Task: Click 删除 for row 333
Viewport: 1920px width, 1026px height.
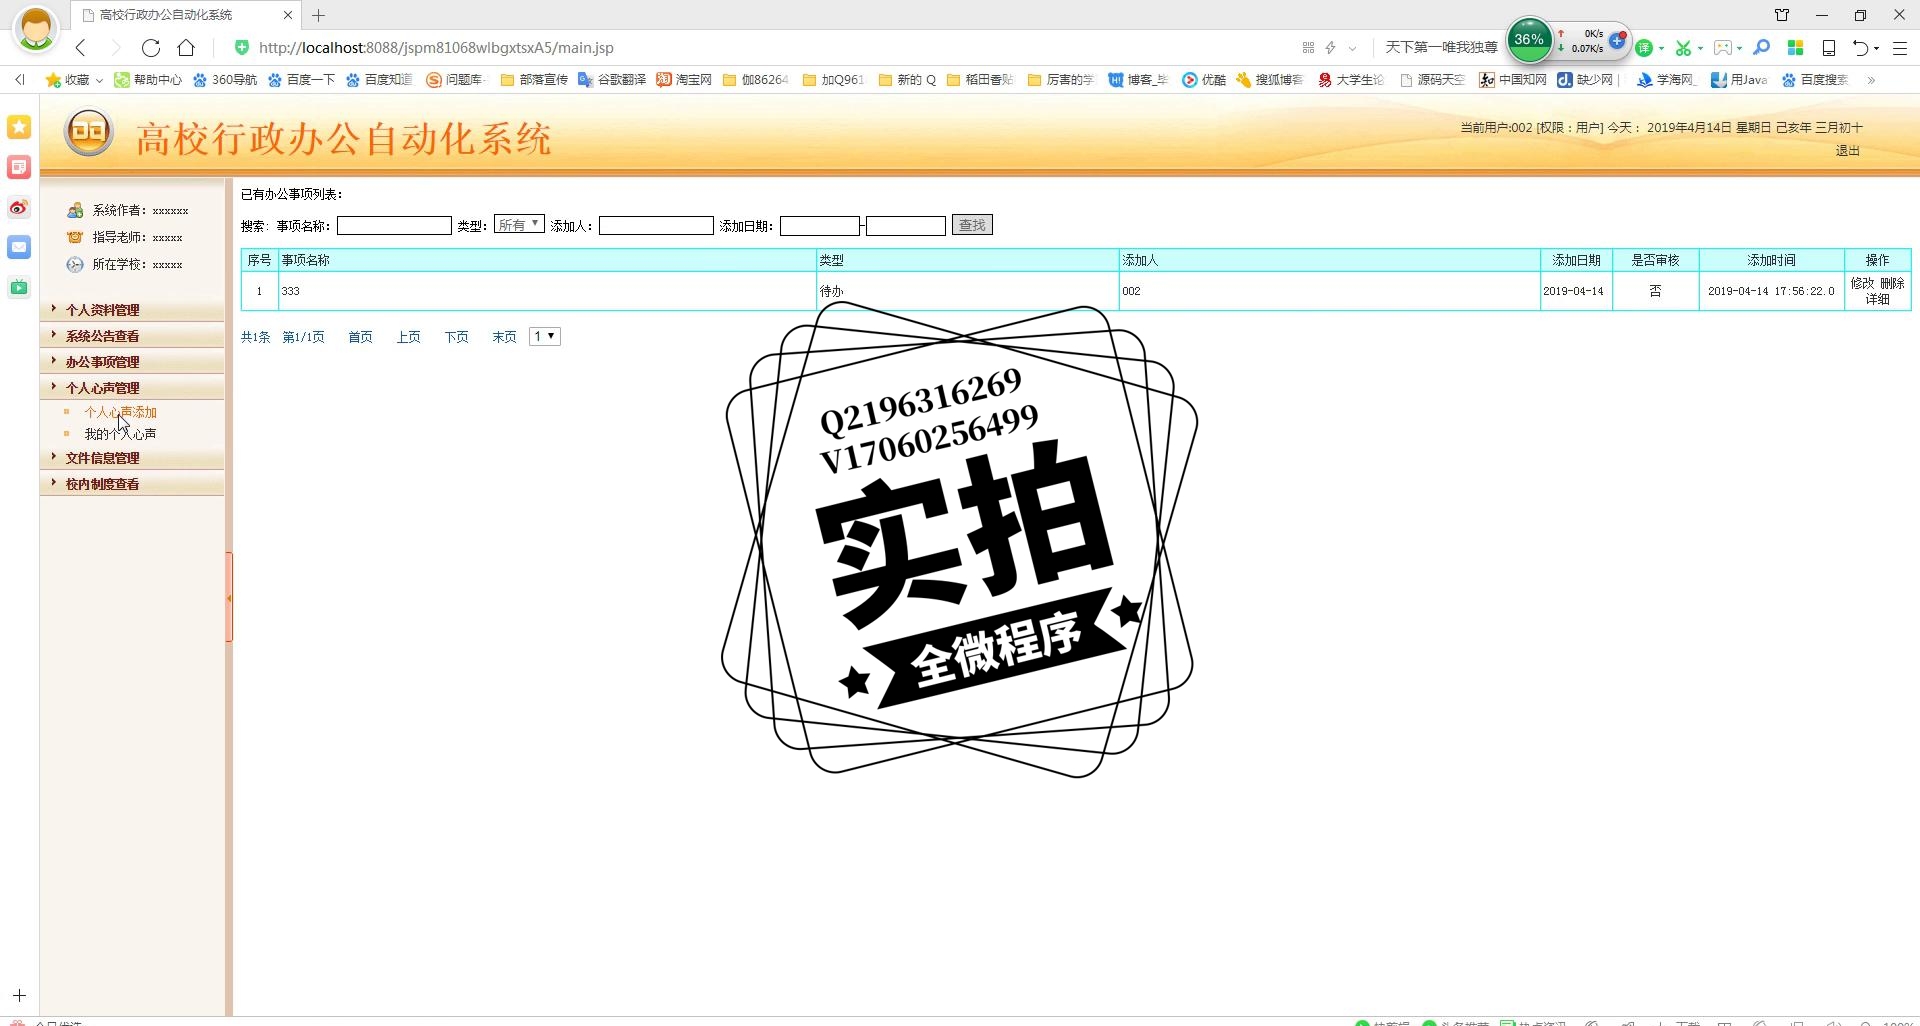Action: (x=1892, y=284)
